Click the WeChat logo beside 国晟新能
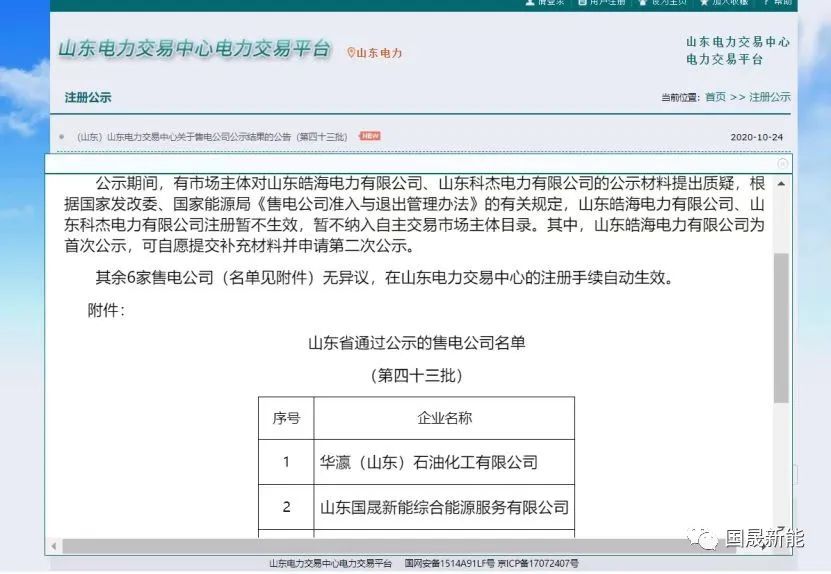The height and width of the screenshot is (574, 831). click(708, 540)
